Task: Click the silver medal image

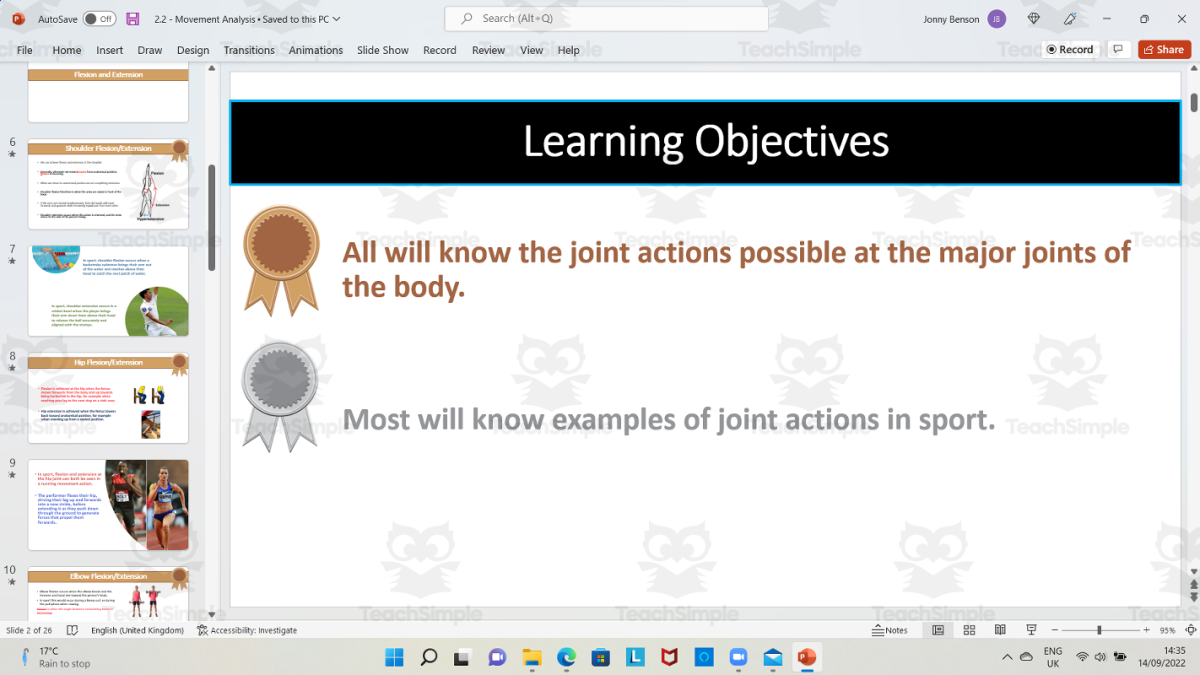Action: [x=279, y=397]
